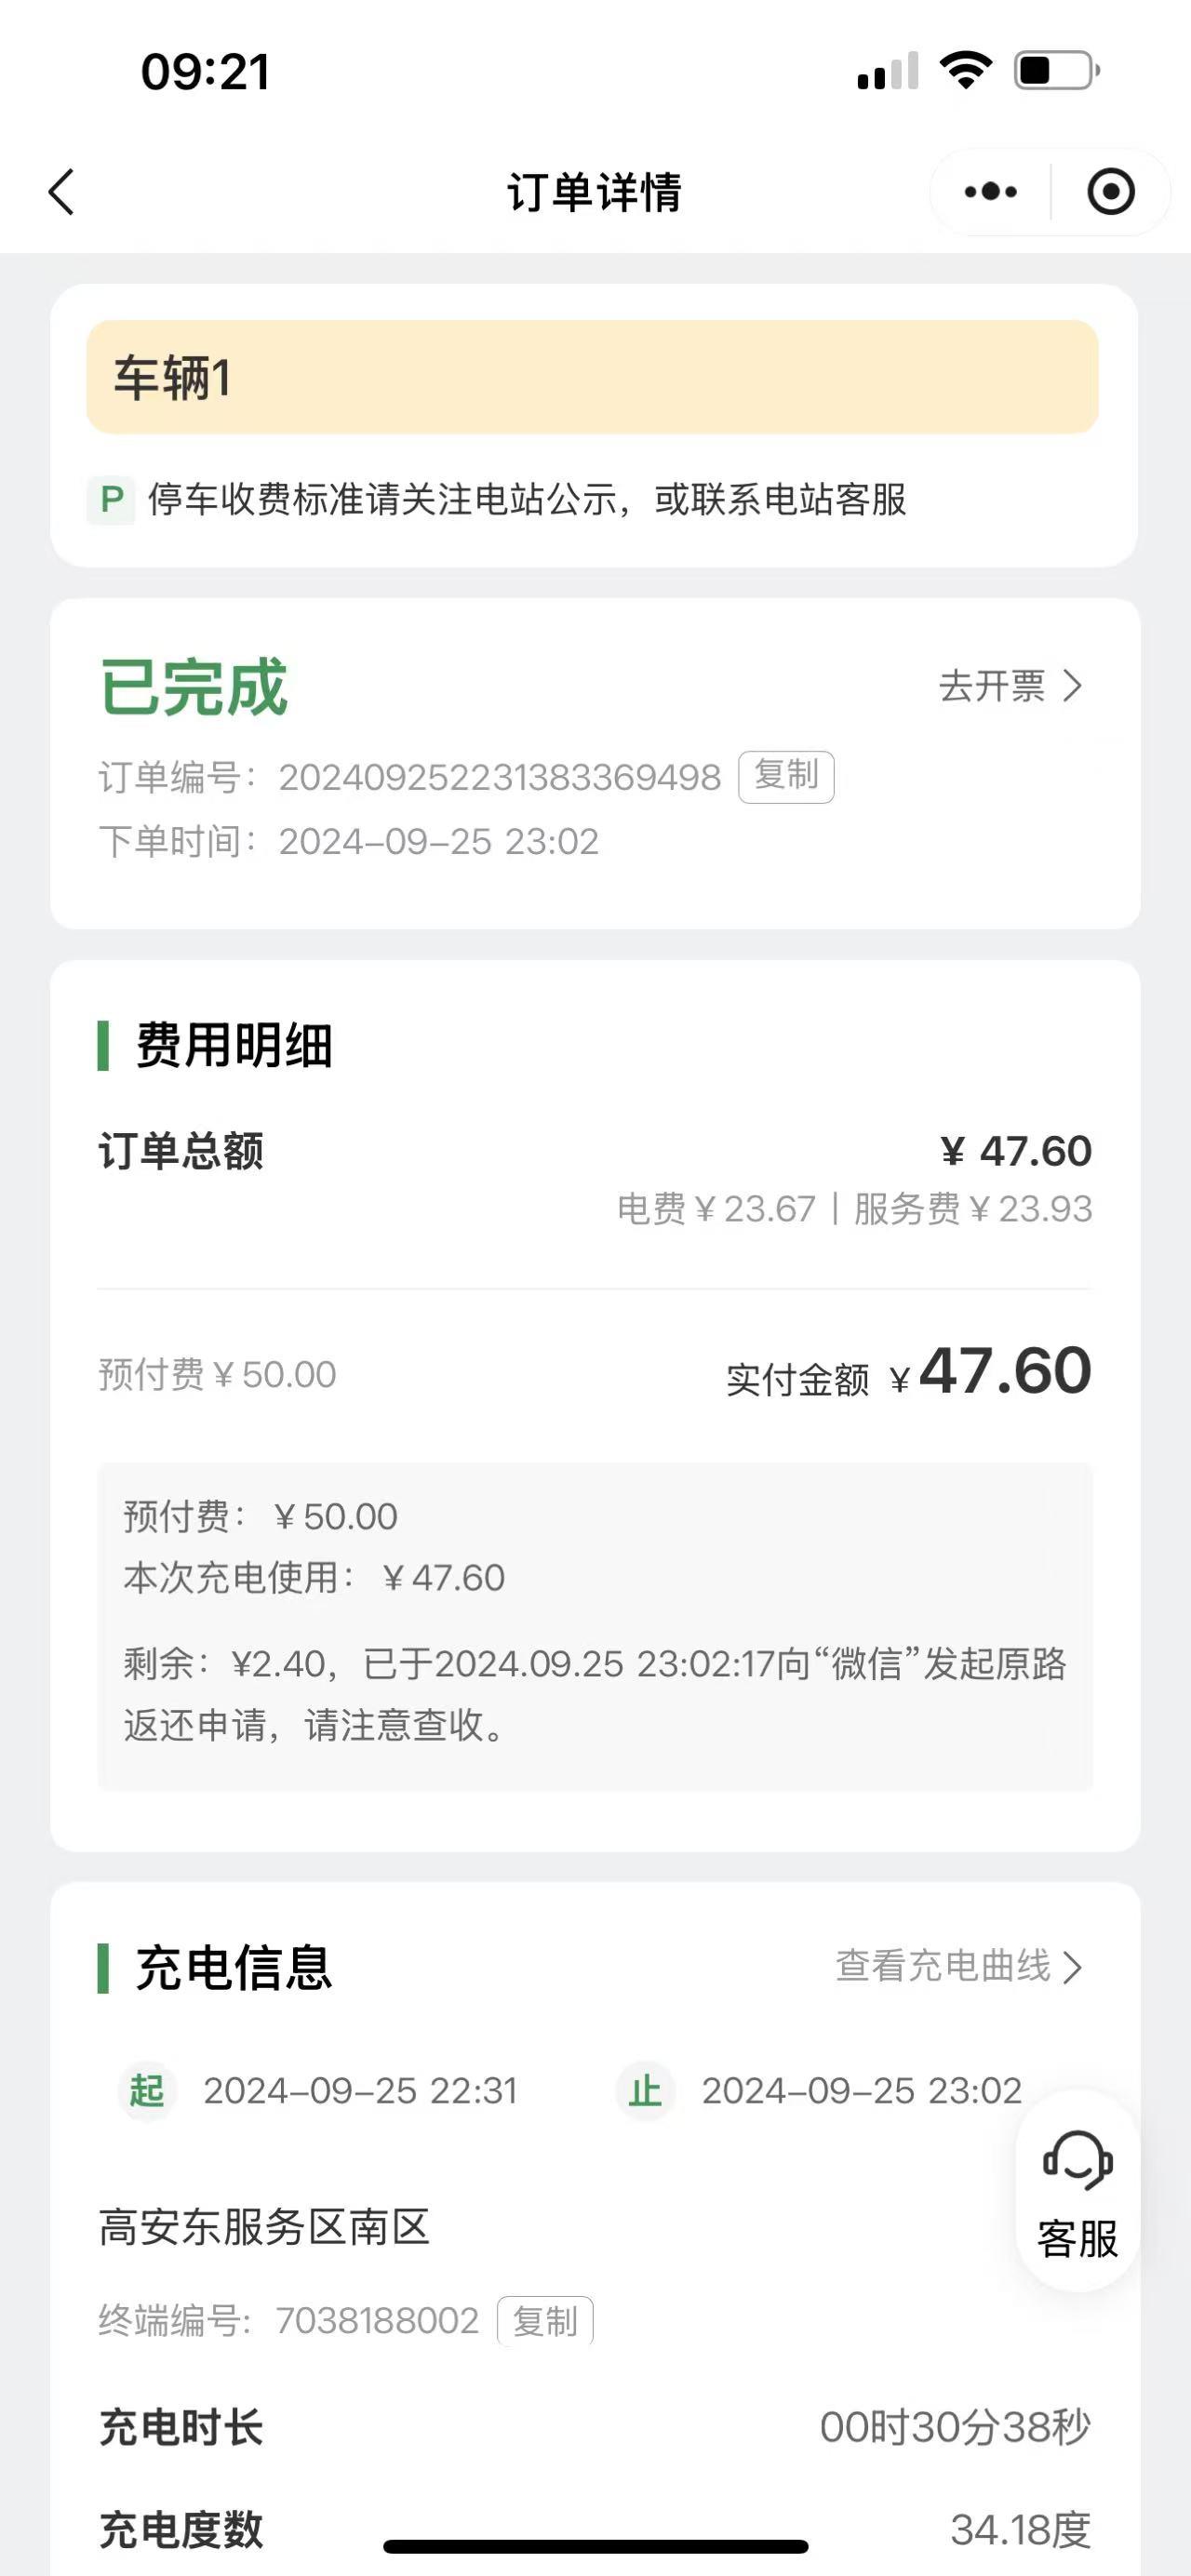Image resolution: width=1191 pixels, height=2576 pixels.
Task: Tap the green 止 end-time icon
Action: (645, 2092)
